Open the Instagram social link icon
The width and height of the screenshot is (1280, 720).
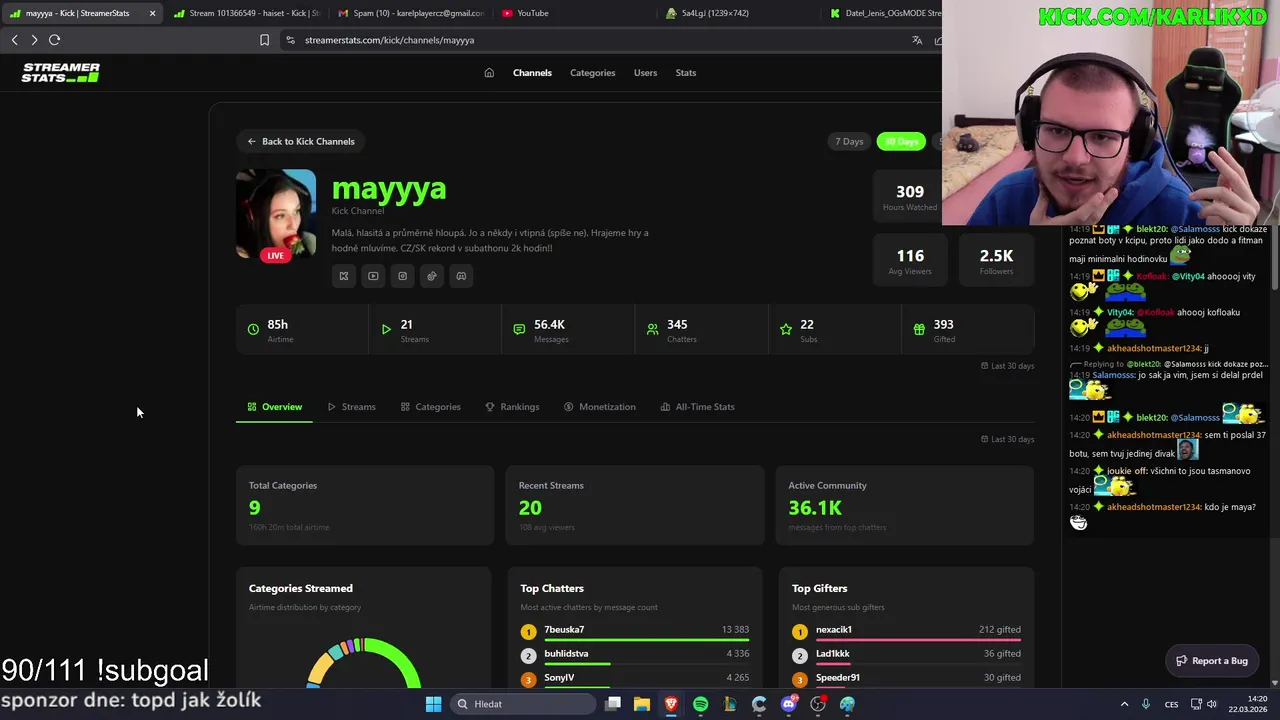(402, 276)
